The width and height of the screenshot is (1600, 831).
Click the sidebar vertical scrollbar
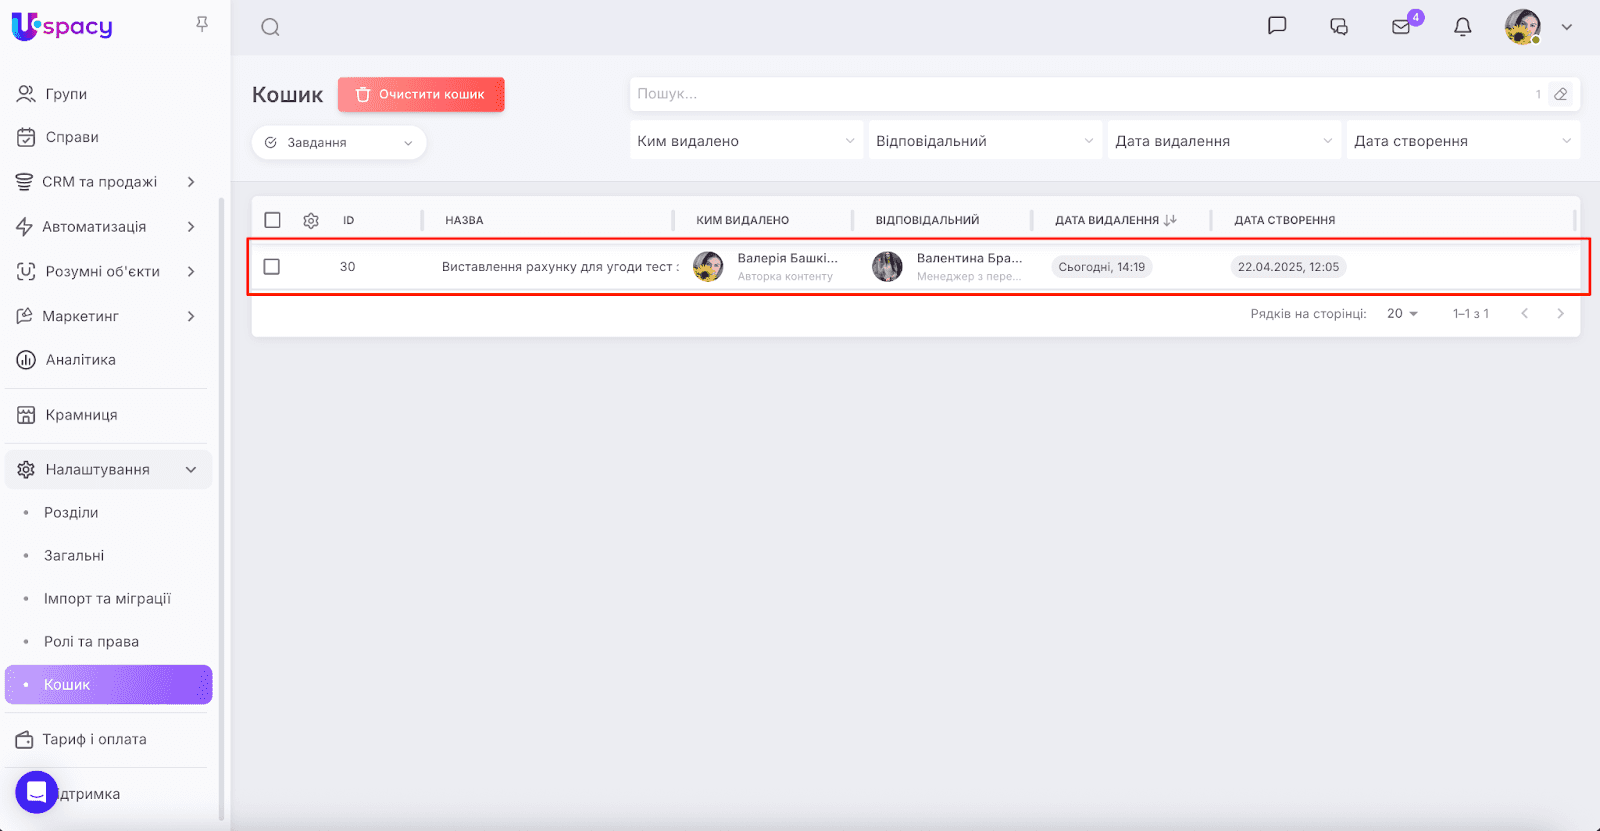[x=222, y=508]
